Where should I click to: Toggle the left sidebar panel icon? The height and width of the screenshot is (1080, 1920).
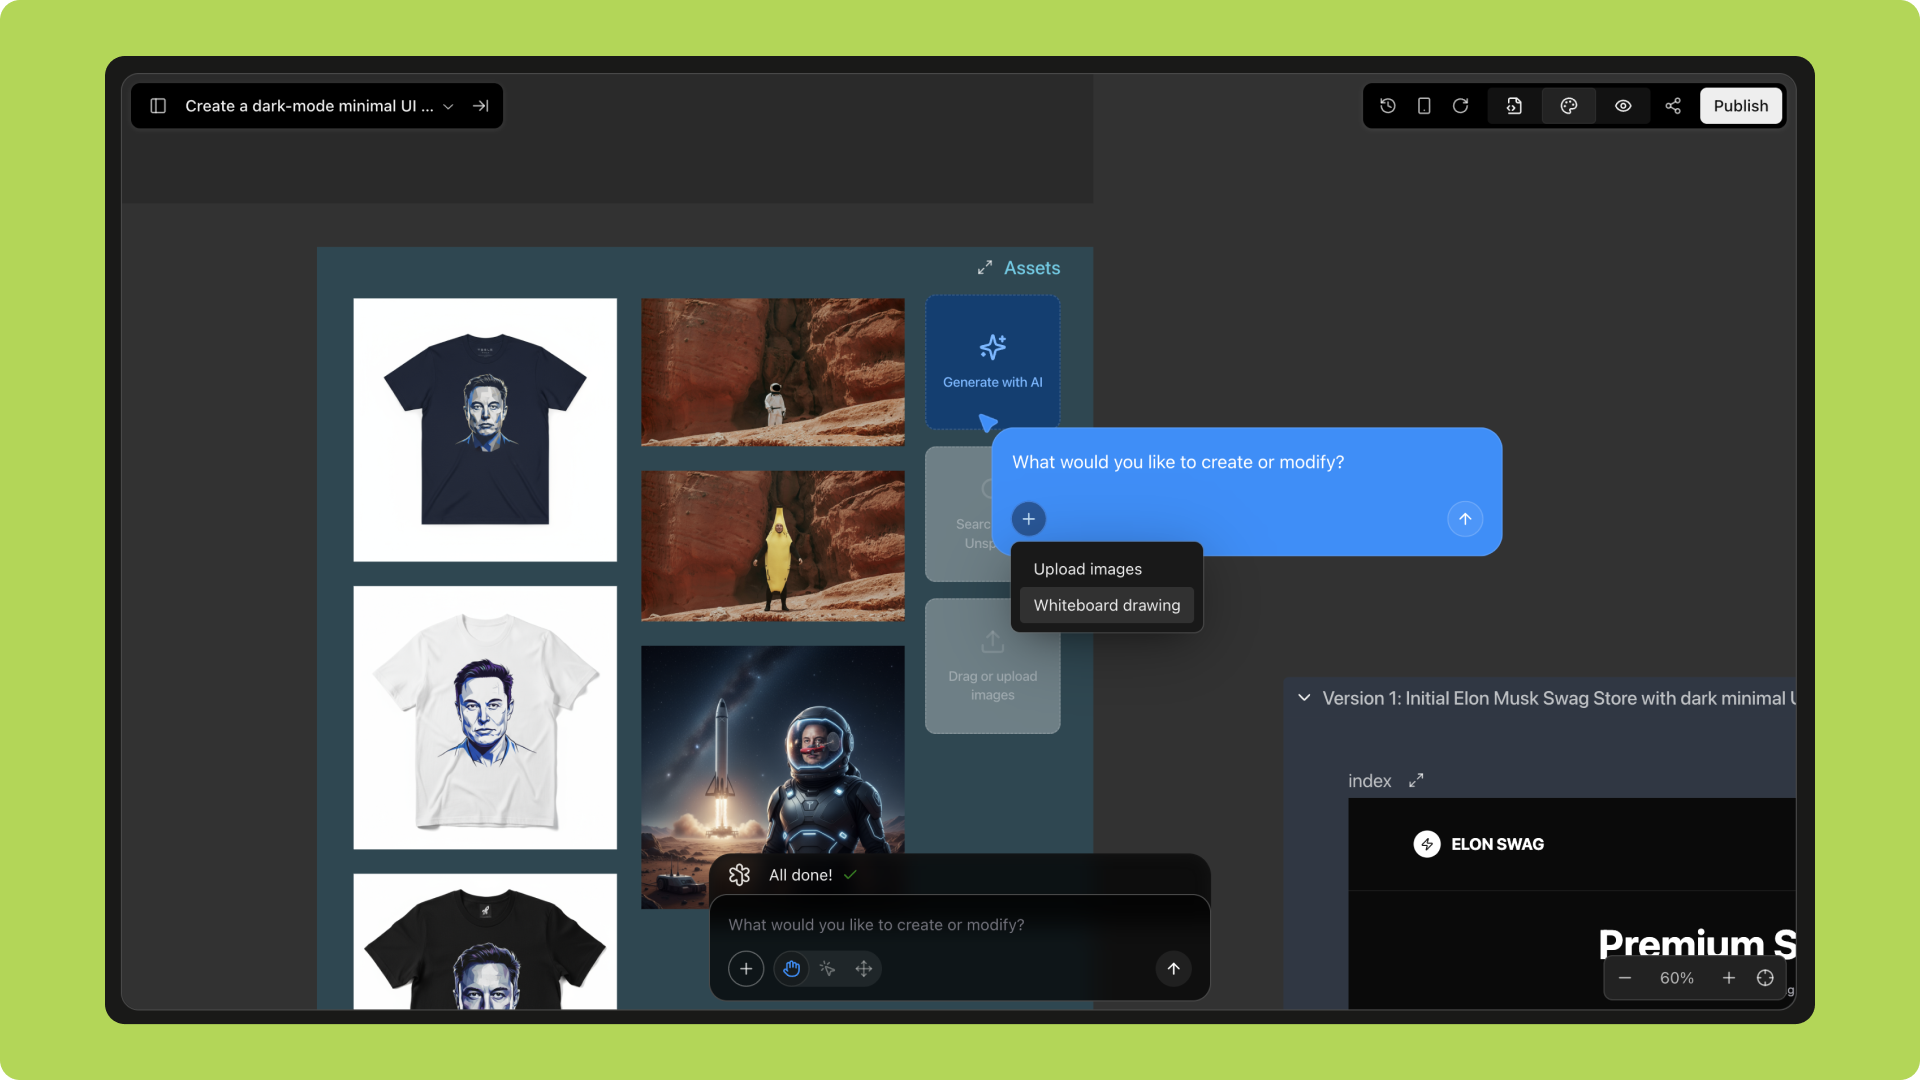158,106
